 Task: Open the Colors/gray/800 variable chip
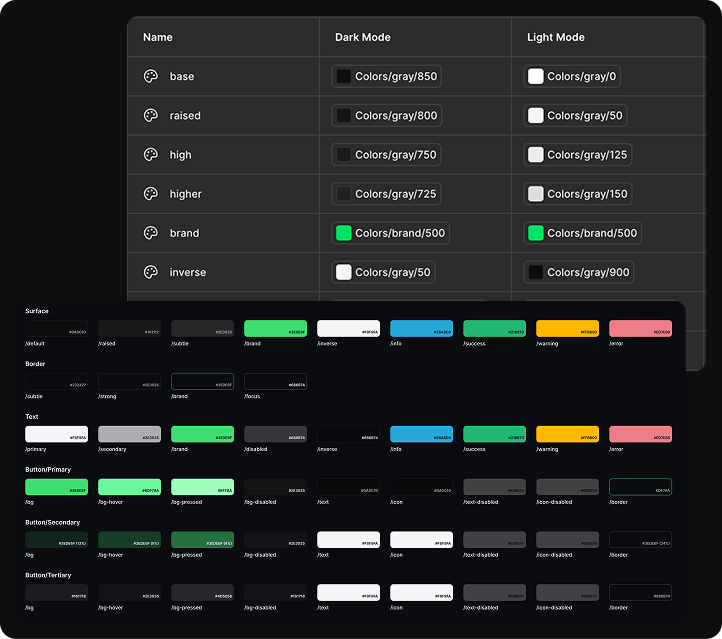coord(386,116)
